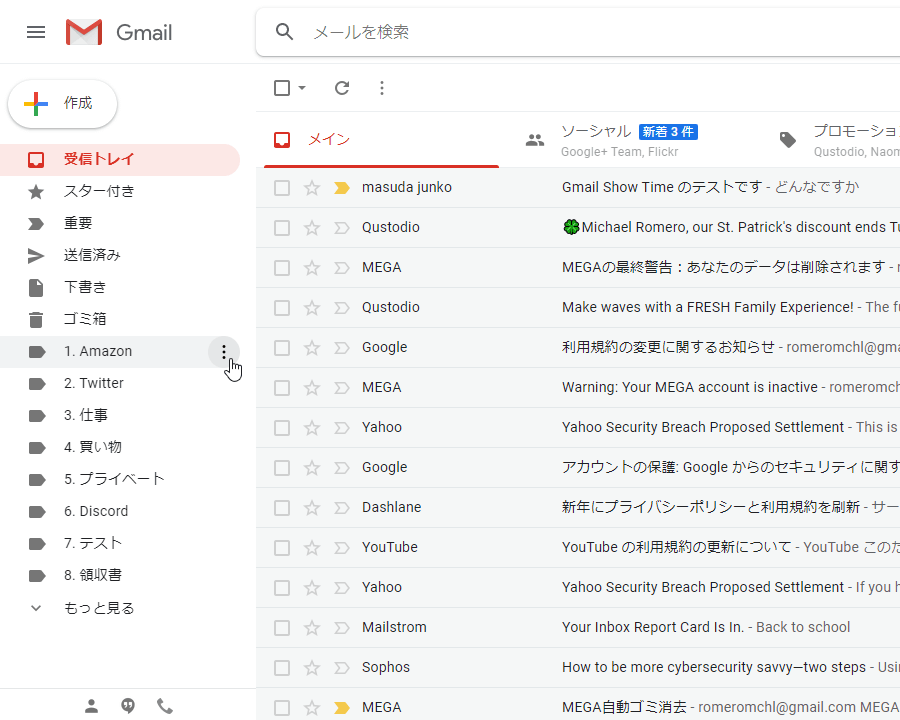Open Gmail Show Time のテストです email
The image size is (900, 720).
[578, 188]
